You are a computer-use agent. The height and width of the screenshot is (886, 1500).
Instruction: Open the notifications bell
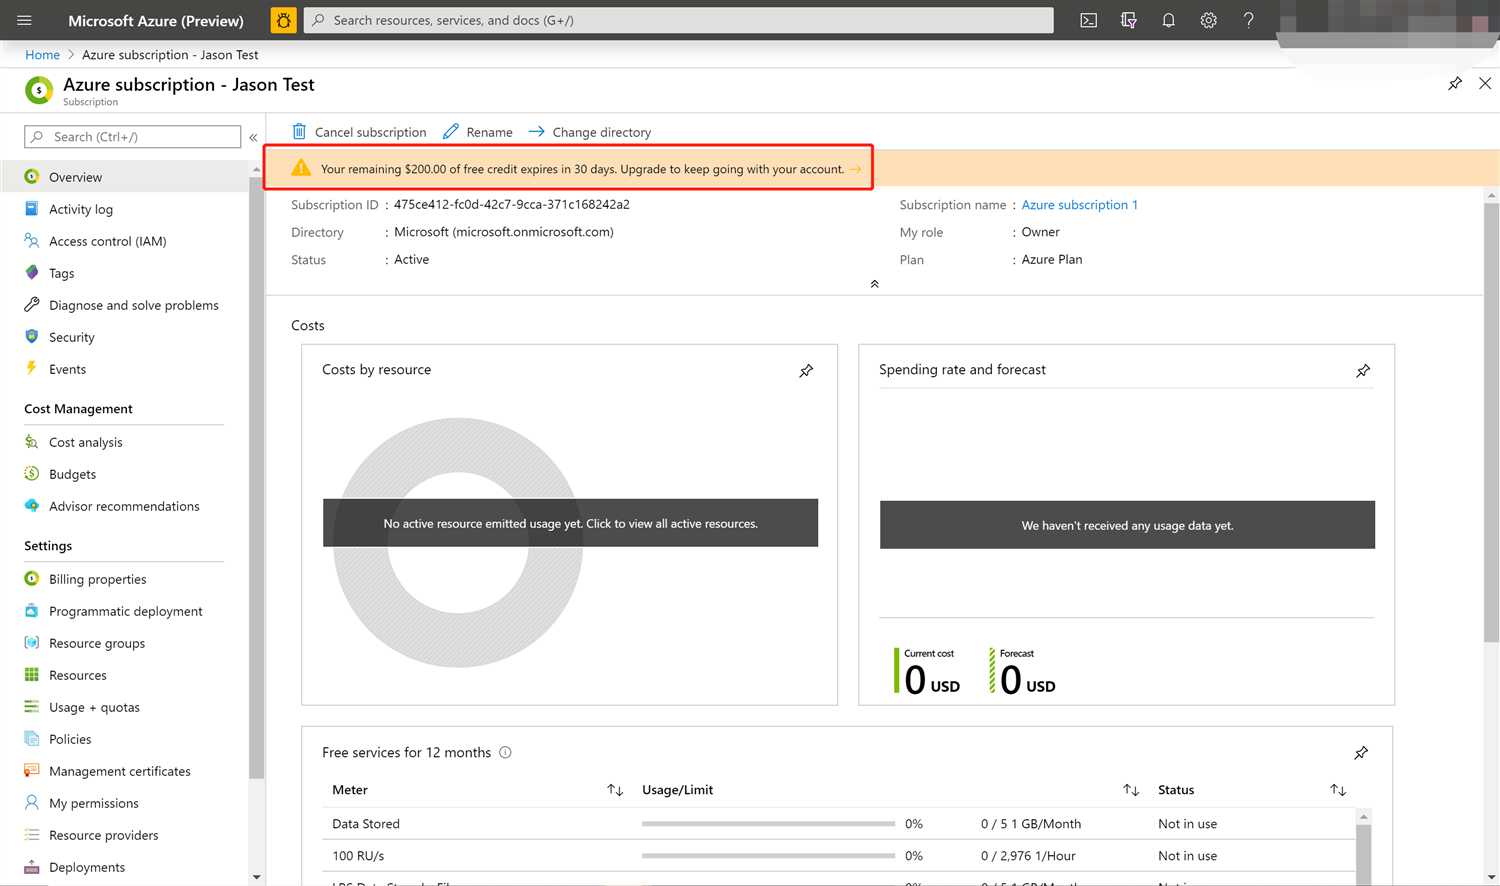pos(1169,20)
